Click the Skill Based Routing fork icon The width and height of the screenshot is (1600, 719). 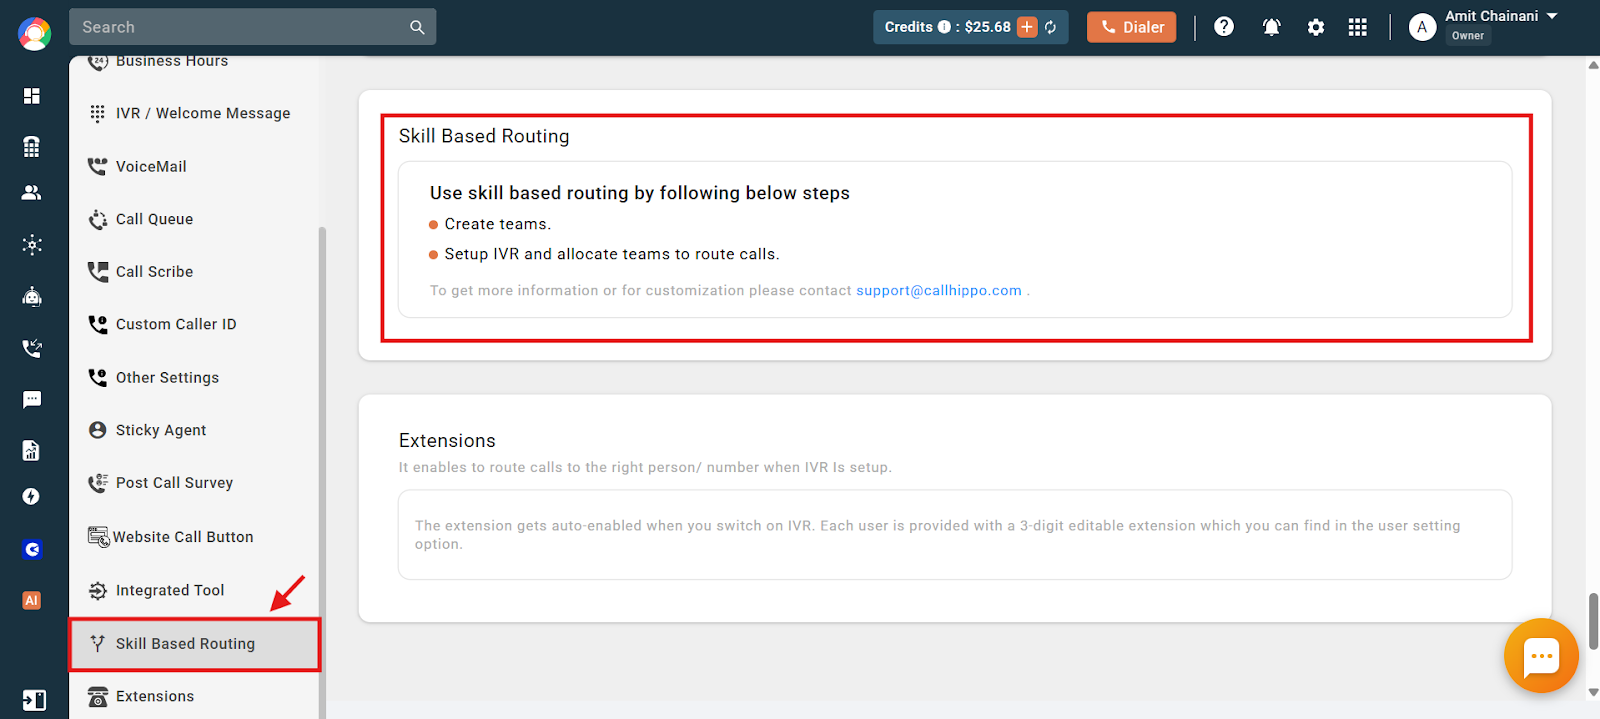(x=97, y=643)
